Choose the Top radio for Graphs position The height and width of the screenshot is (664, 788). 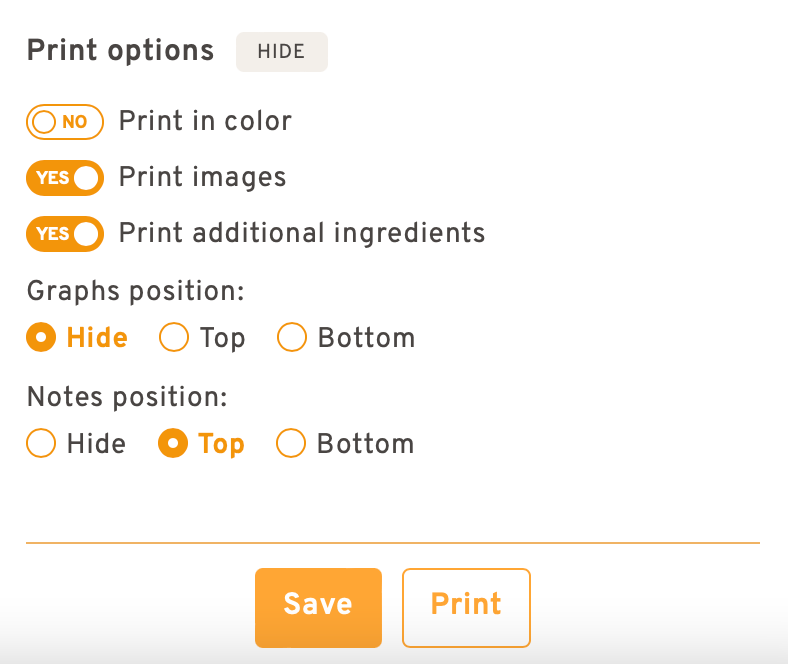coord(174,338)
